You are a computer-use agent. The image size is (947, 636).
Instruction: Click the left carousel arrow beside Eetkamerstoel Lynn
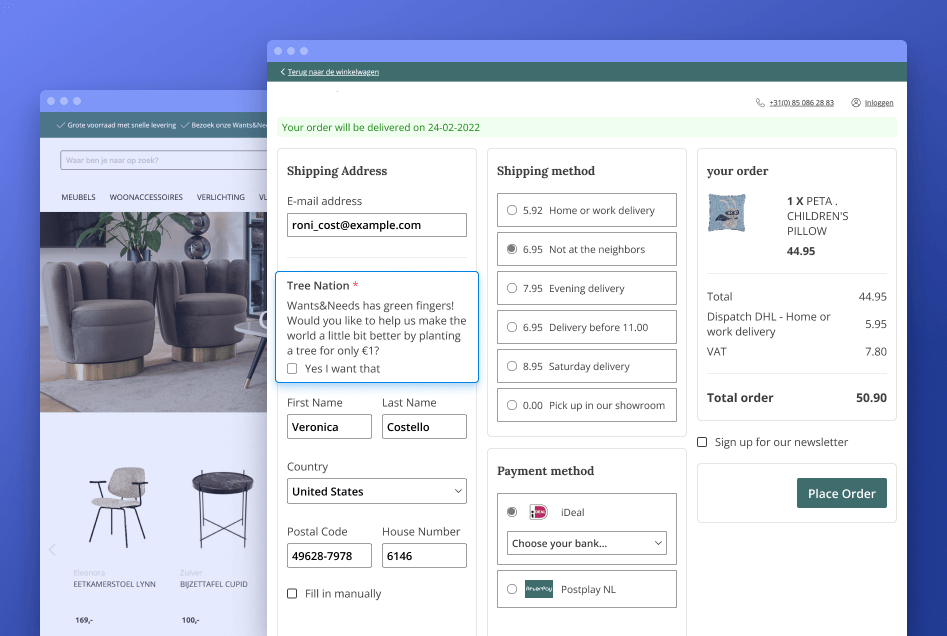tap(51, 549)
